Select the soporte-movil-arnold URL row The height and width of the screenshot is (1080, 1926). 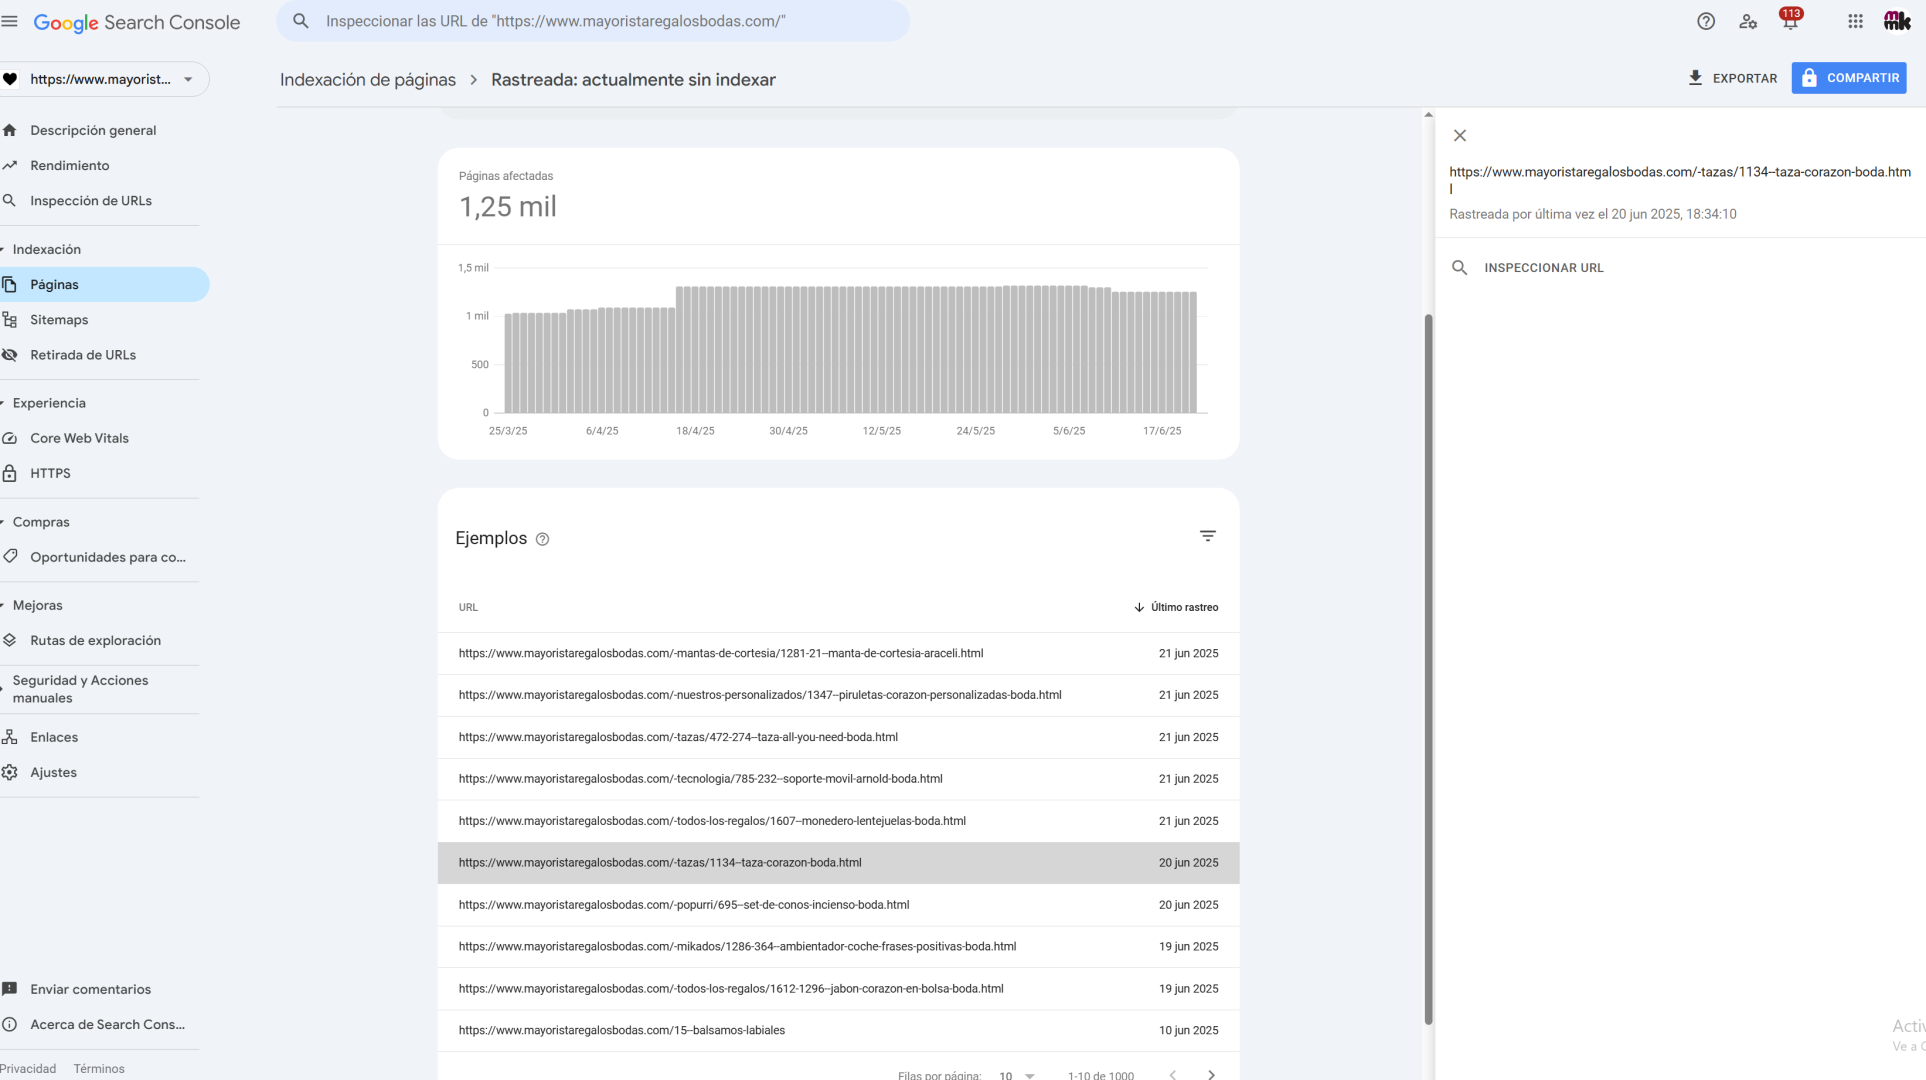pos(838,779)
